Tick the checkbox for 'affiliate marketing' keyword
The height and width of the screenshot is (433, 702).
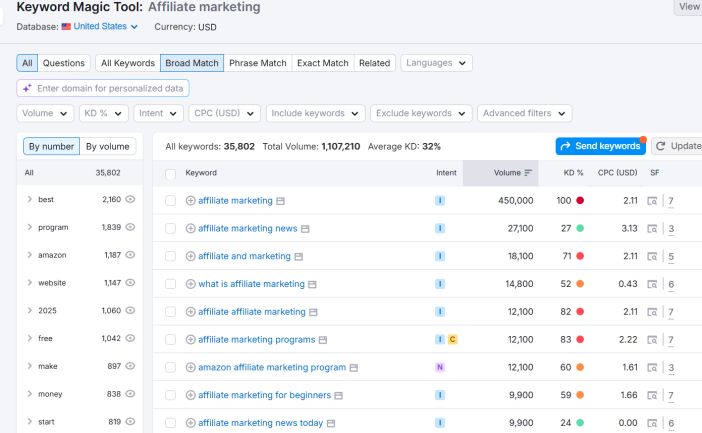tap(170, 201)
